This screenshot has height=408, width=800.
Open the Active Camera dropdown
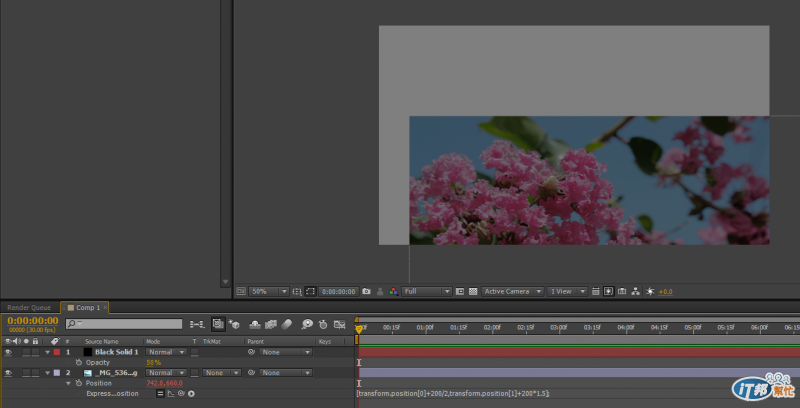point(512,291)
